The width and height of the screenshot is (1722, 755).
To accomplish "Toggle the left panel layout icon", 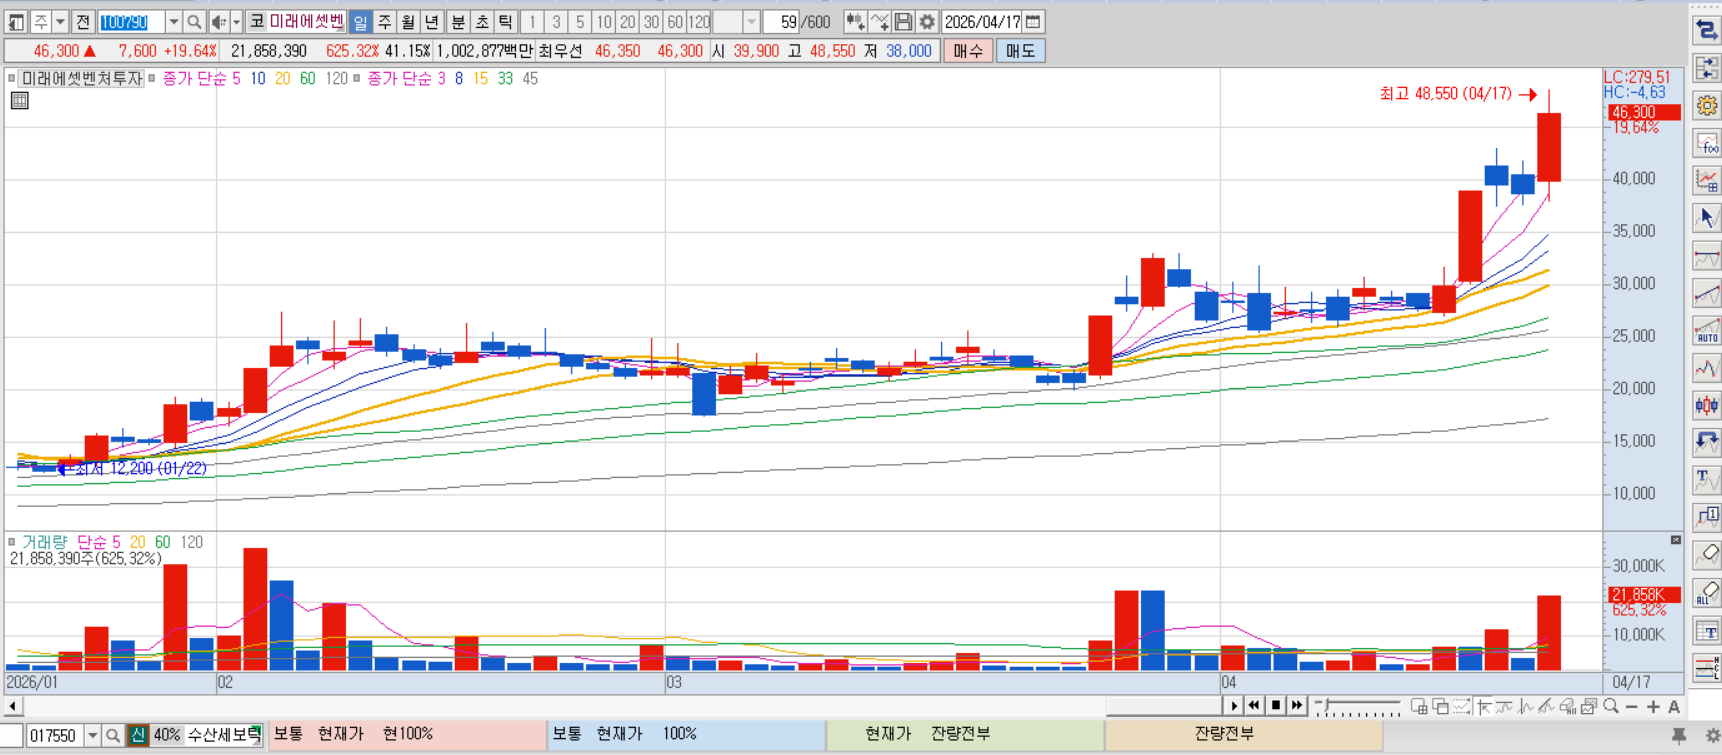I will click(17, 22).
